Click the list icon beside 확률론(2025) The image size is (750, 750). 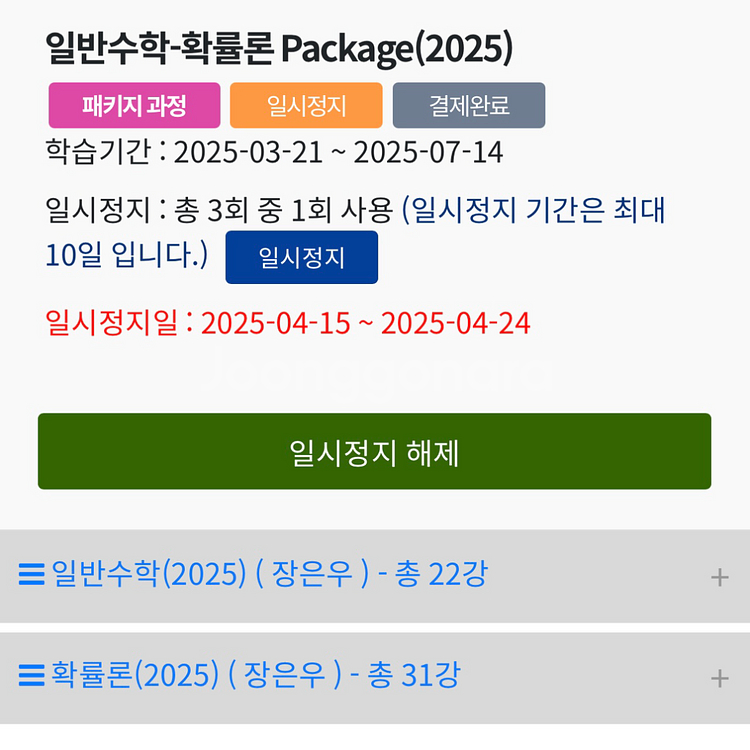point(31,677)
